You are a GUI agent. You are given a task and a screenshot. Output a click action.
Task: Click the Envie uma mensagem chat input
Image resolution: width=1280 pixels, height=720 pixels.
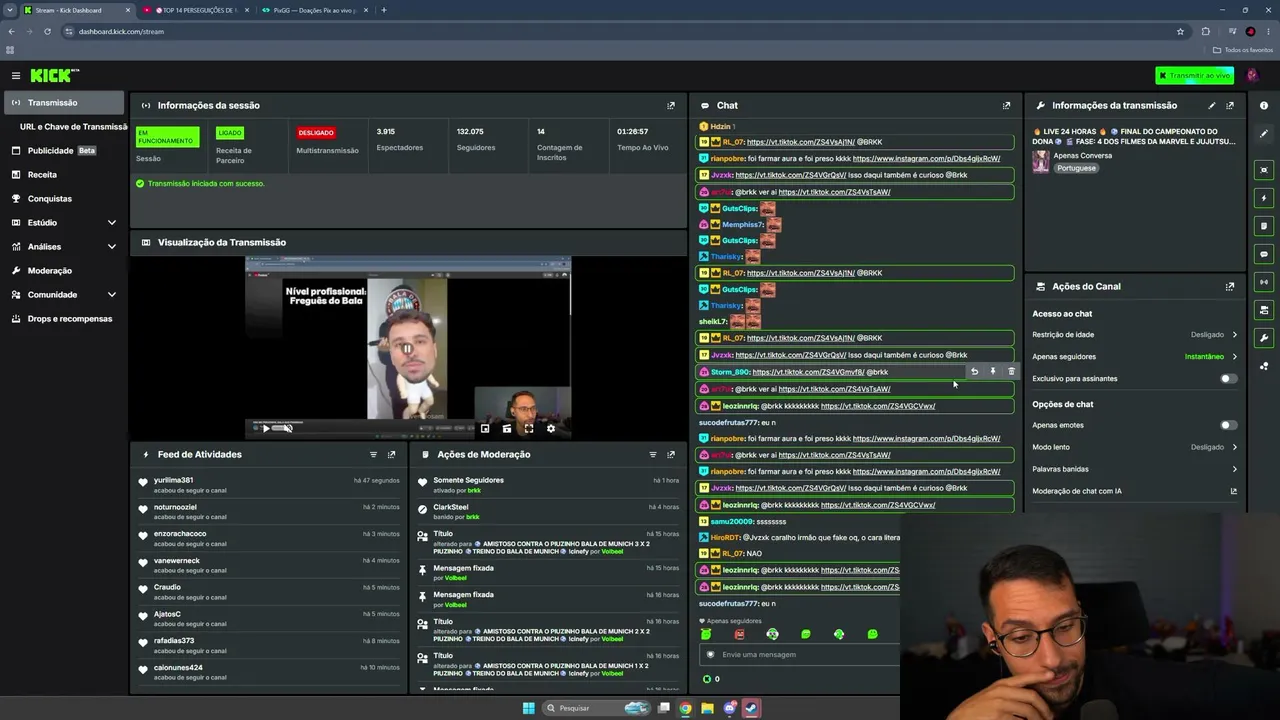point(800,655)
